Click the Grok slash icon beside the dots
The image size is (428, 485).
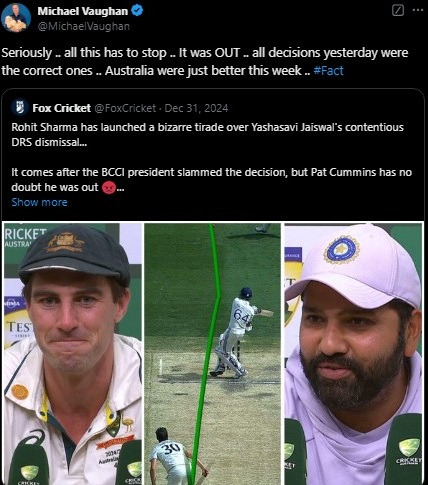click(x=398, y=11)
